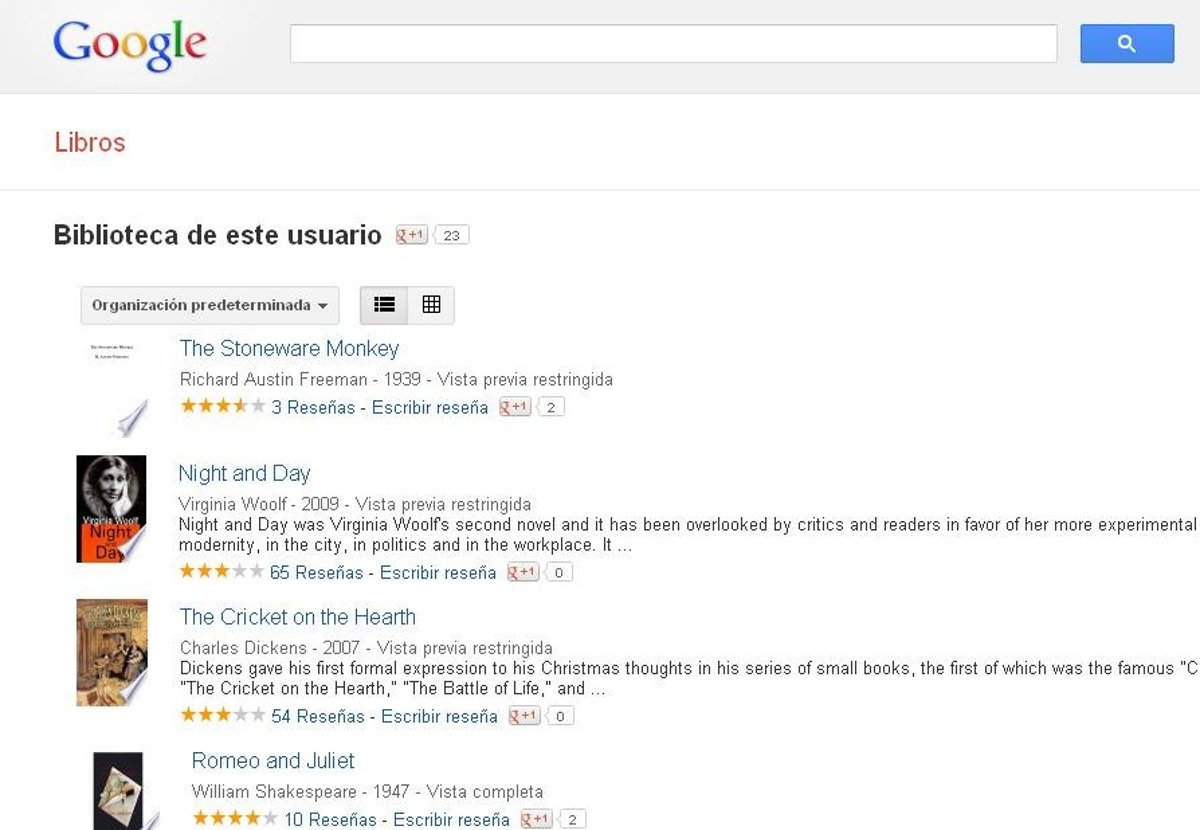Image resolution: width=1200 pixels, height=830 pixels.
Task: Open Night and Day's 65 Reseñas
Action: click(316, 572)
